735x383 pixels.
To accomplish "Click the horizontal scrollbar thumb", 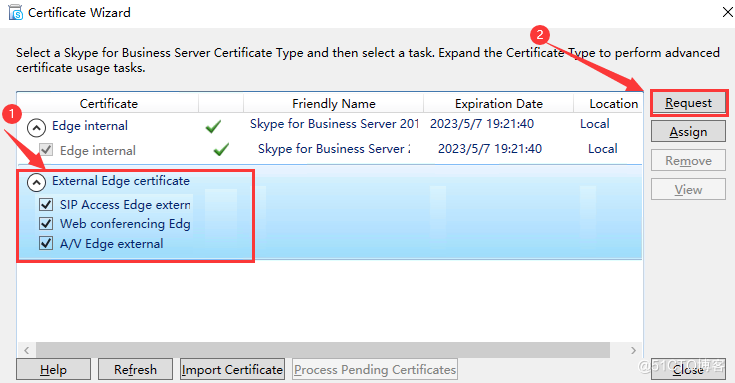I will pyautogui.click(x=323, y=350).
